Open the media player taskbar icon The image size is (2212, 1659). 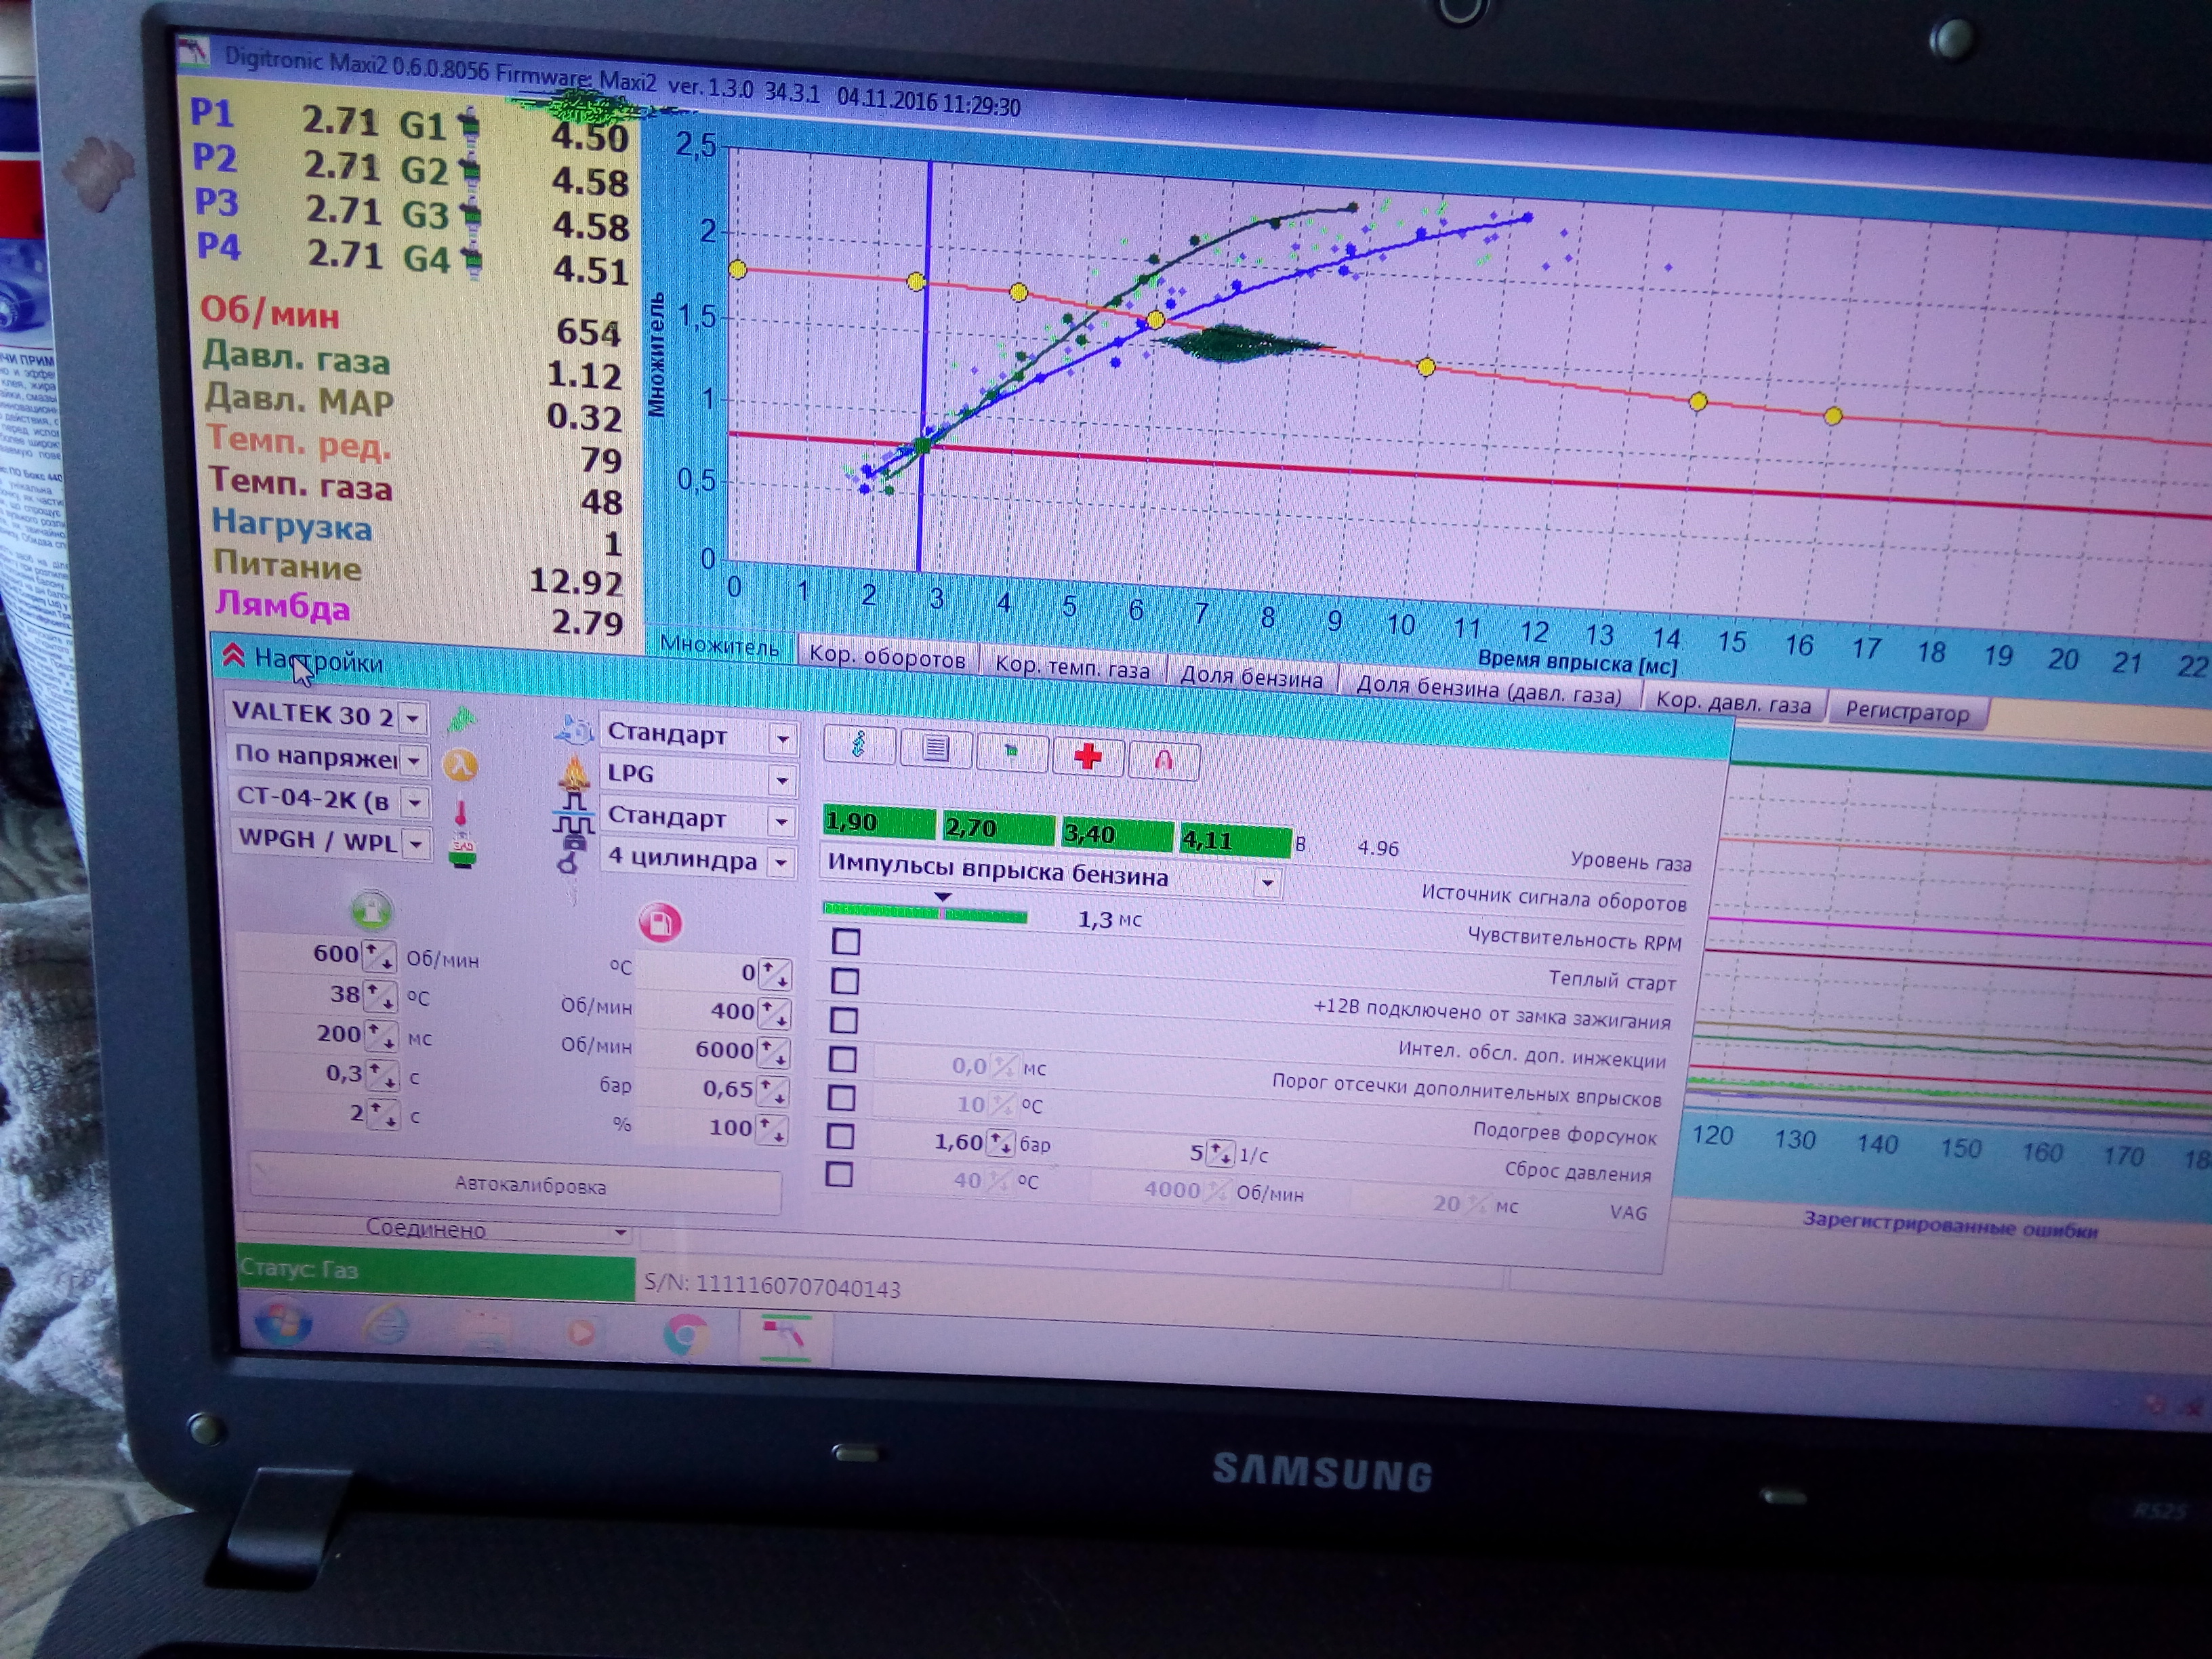tap(581, 1332)
